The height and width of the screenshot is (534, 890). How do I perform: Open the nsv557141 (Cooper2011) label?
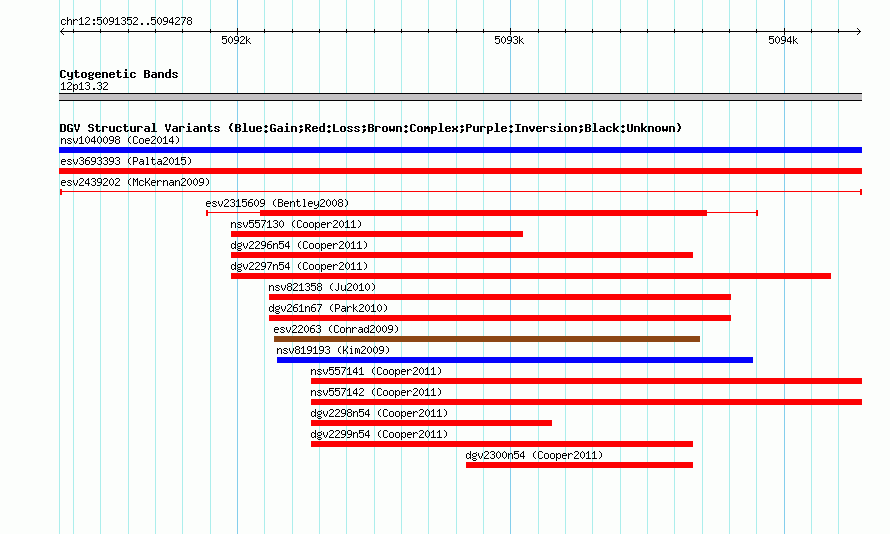376,371
